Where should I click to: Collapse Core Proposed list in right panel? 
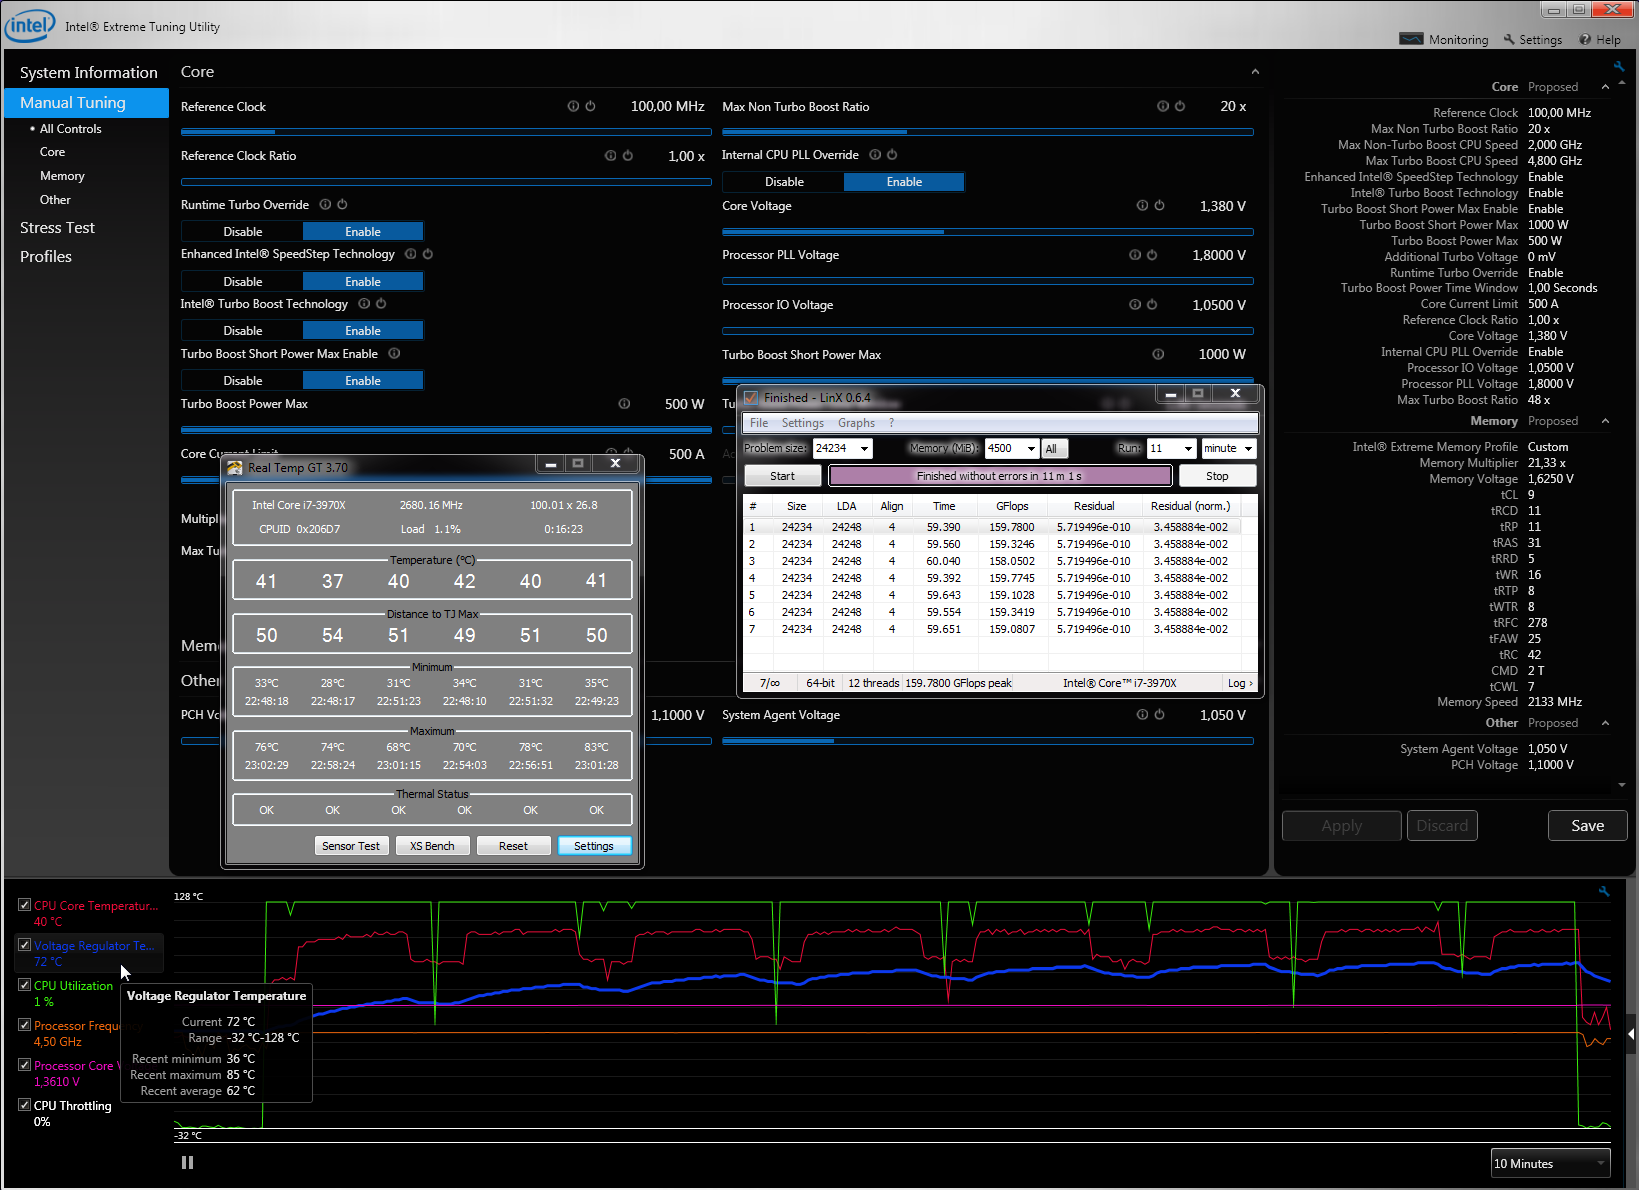point(1605,87)
